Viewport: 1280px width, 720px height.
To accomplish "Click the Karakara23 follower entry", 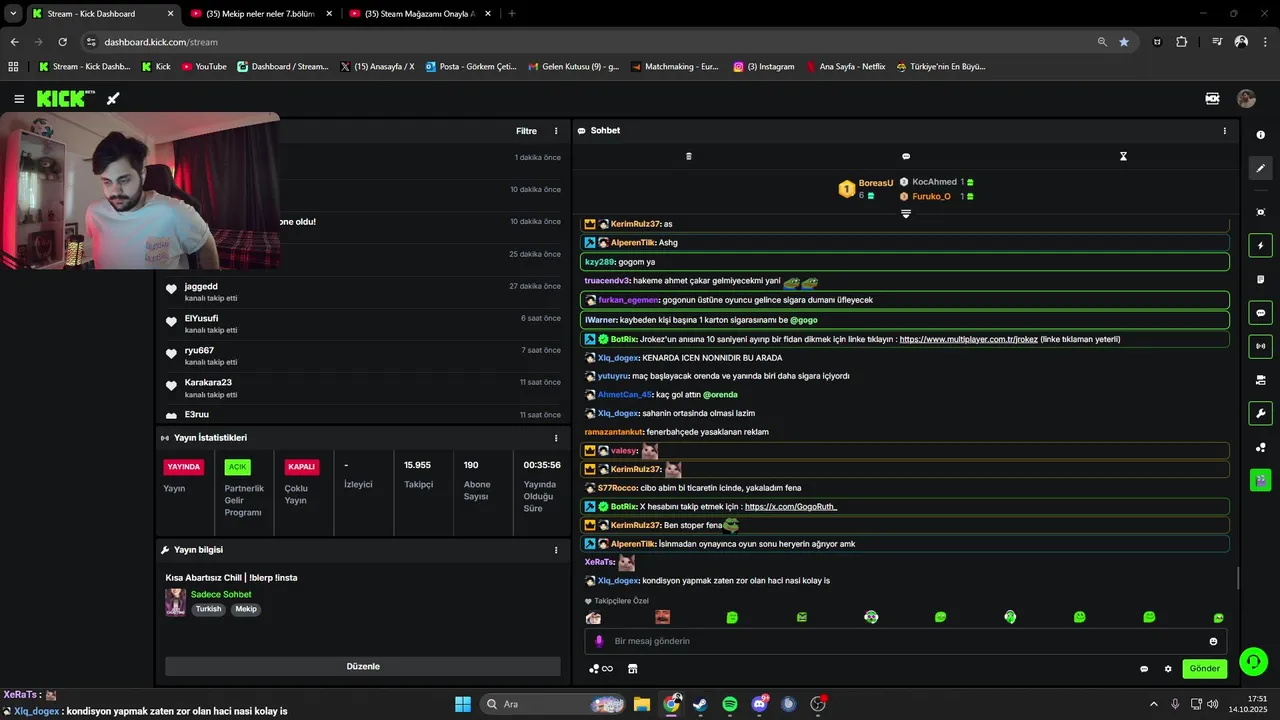I will [x=363, y=387].
